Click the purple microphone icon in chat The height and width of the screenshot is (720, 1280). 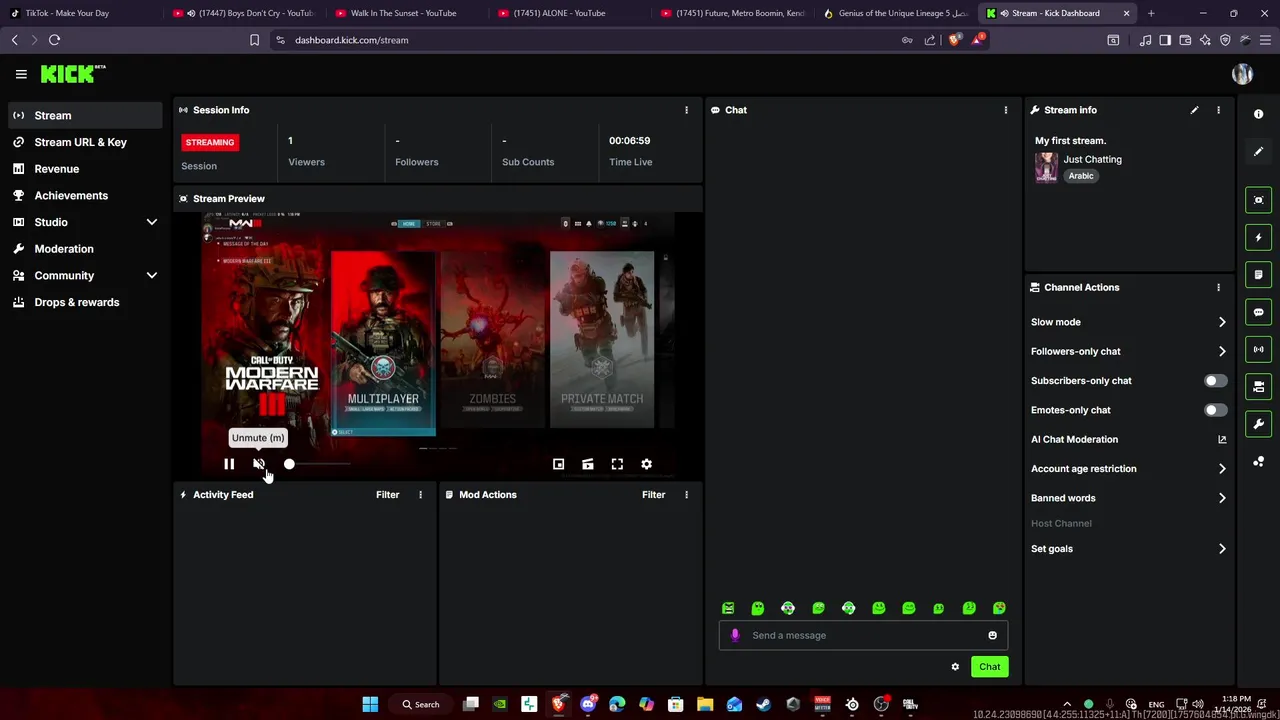735,635
